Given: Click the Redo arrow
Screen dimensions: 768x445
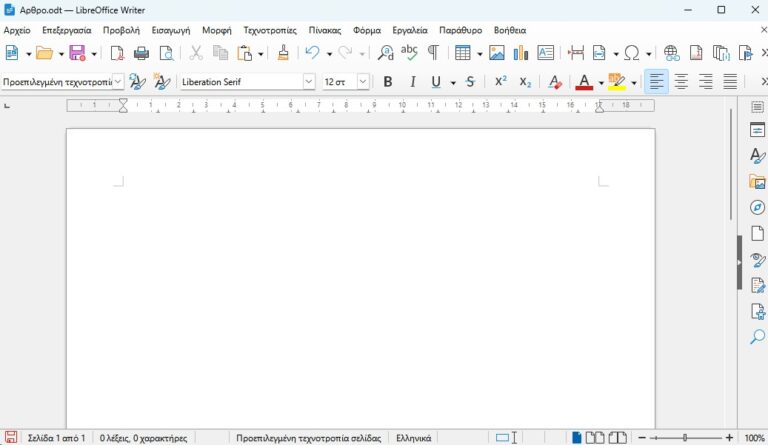Looking at the screenshot, I should 345,52.
